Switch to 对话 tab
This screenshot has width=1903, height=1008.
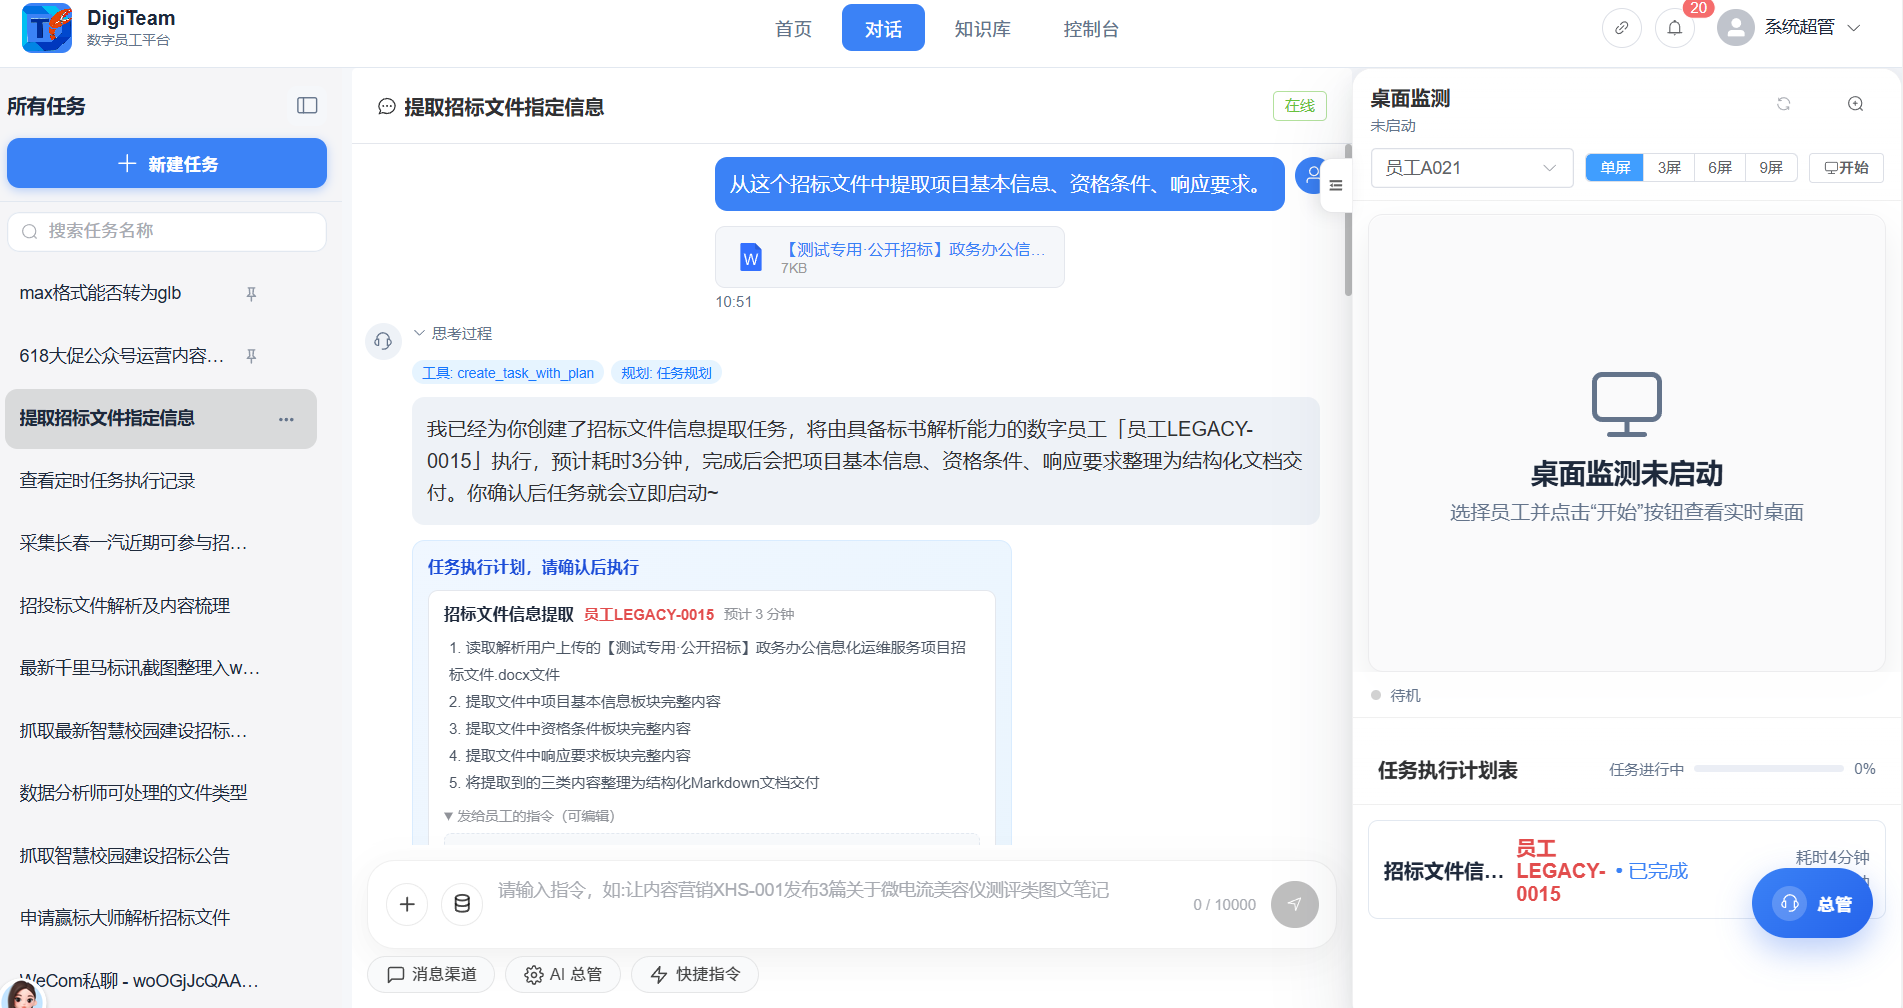[883, 28]
